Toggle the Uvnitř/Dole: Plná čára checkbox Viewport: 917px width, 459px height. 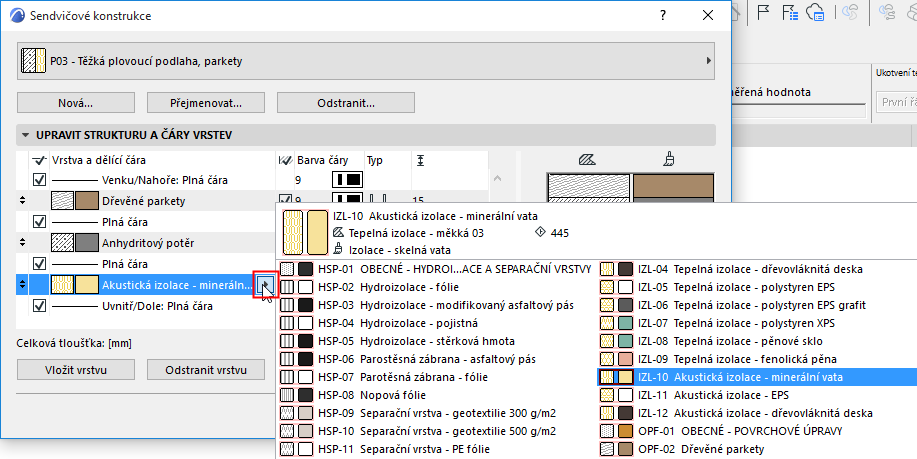click(39, 306)
